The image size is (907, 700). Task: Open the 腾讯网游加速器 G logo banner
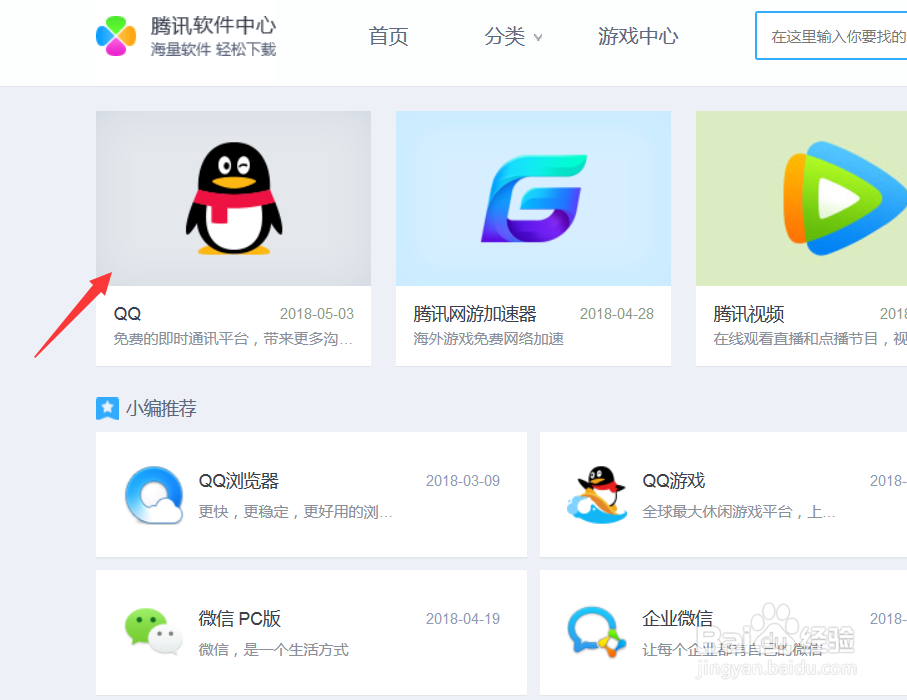click(533, 198)
